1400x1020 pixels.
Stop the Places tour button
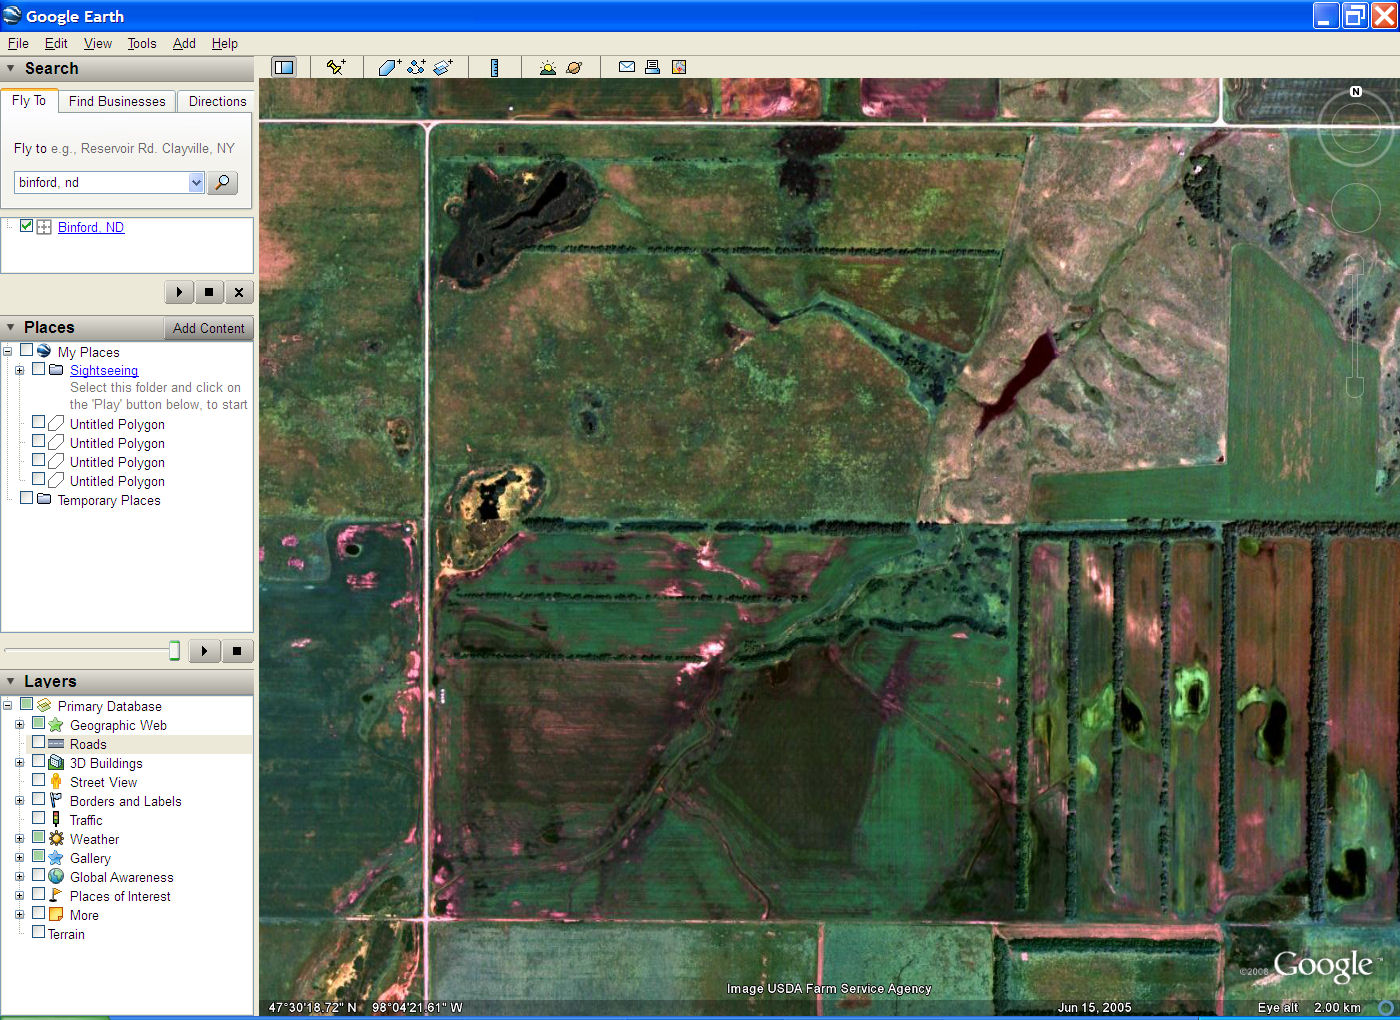click(x=237, y=651)
